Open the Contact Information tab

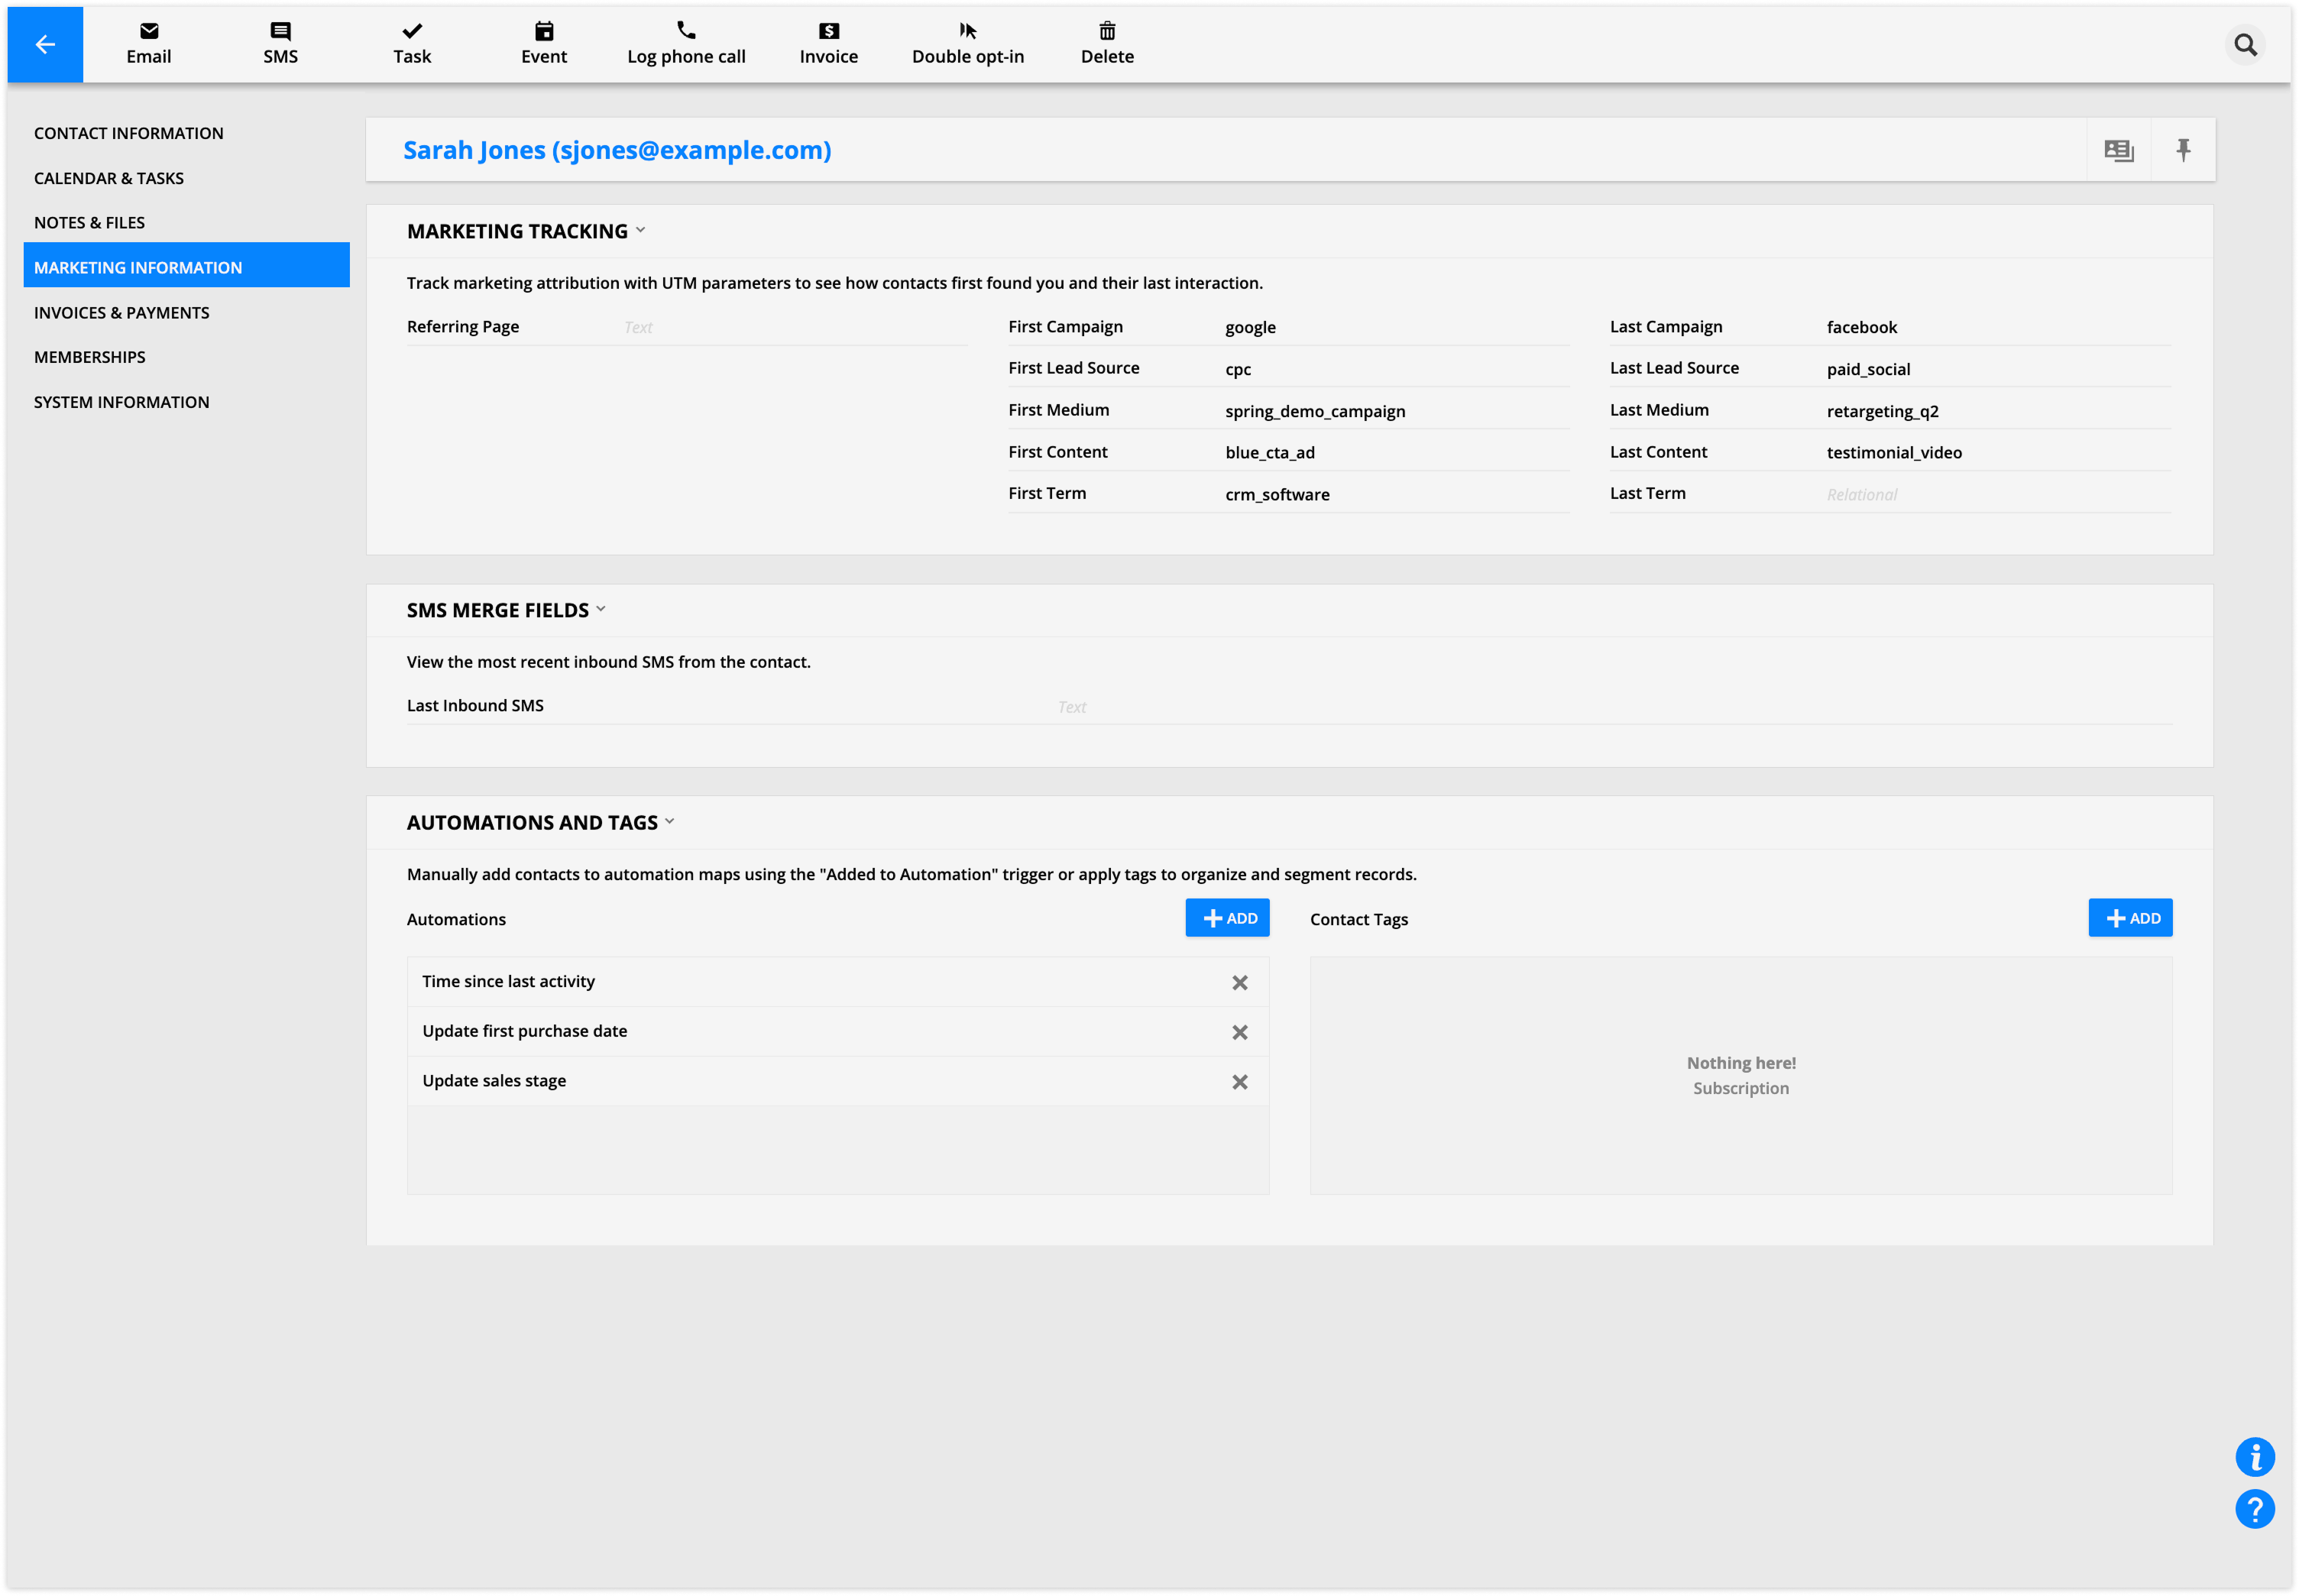point(129,133)
